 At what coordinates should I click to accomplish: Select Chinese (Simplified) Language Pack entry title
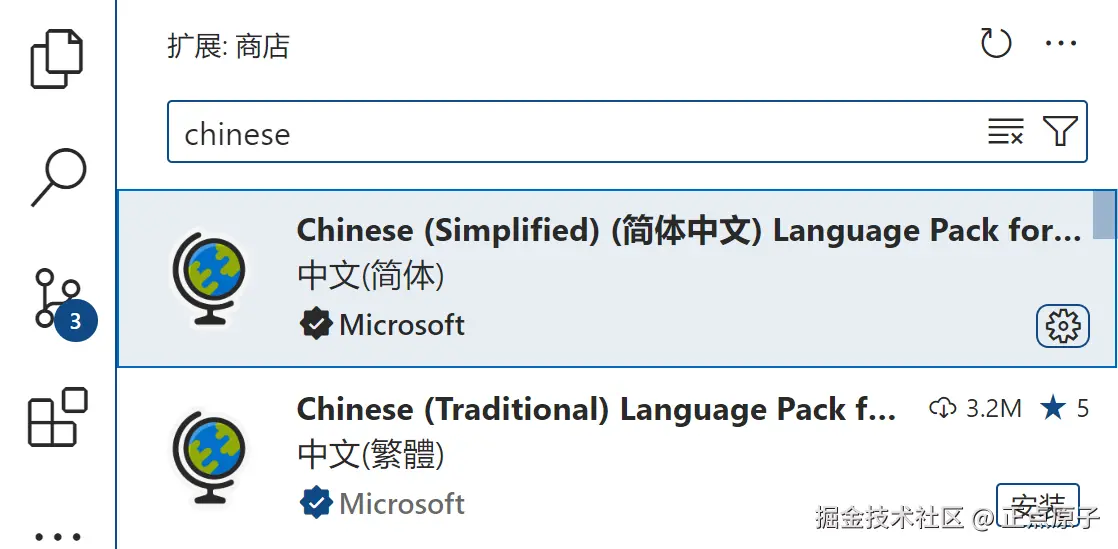pos(688,231)
